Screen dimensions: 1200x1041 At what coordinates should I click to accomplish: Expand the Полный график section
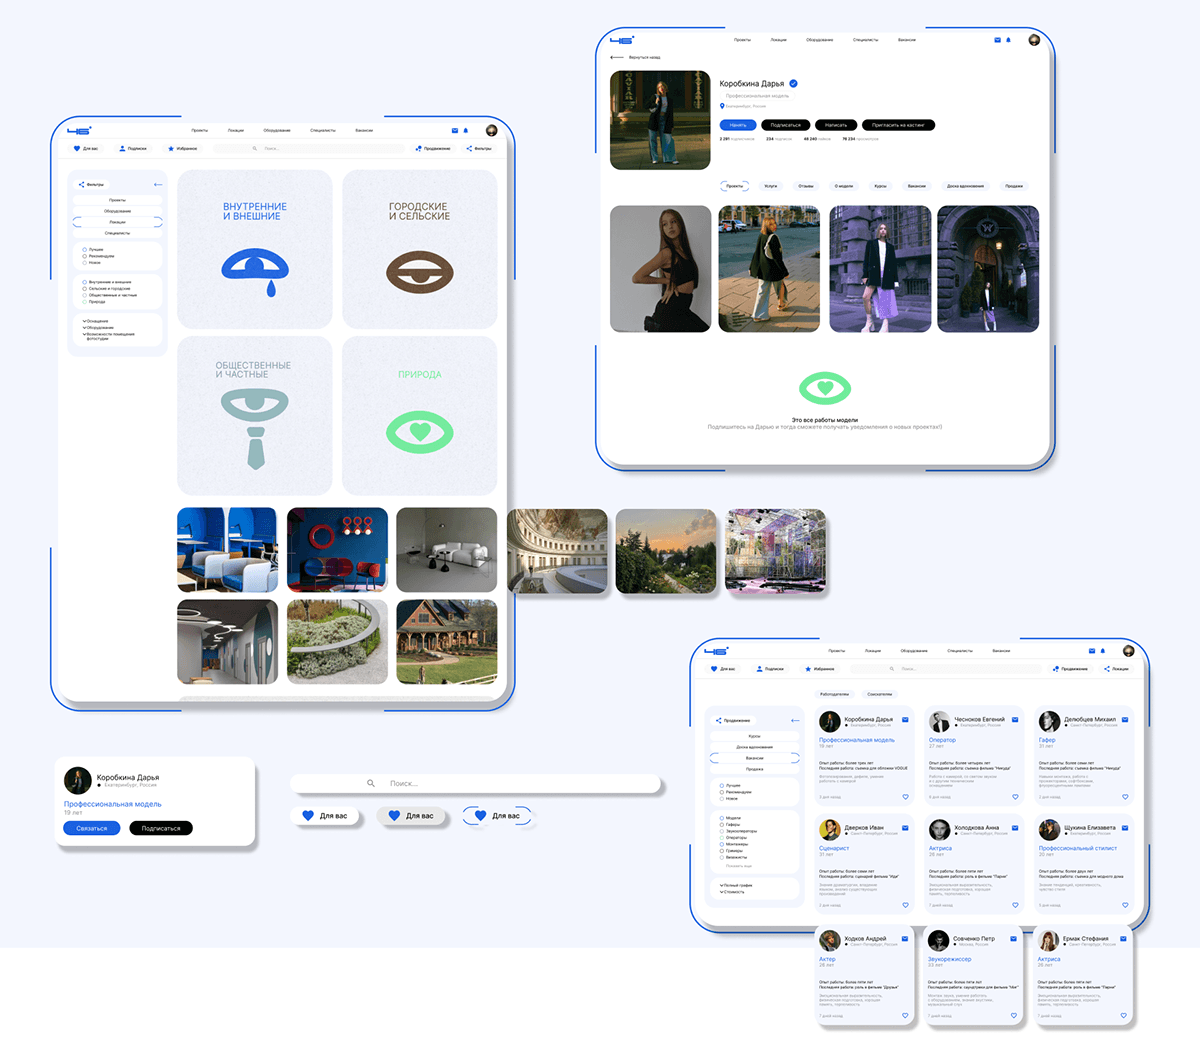pyautogui.click(x=722, y=885)
